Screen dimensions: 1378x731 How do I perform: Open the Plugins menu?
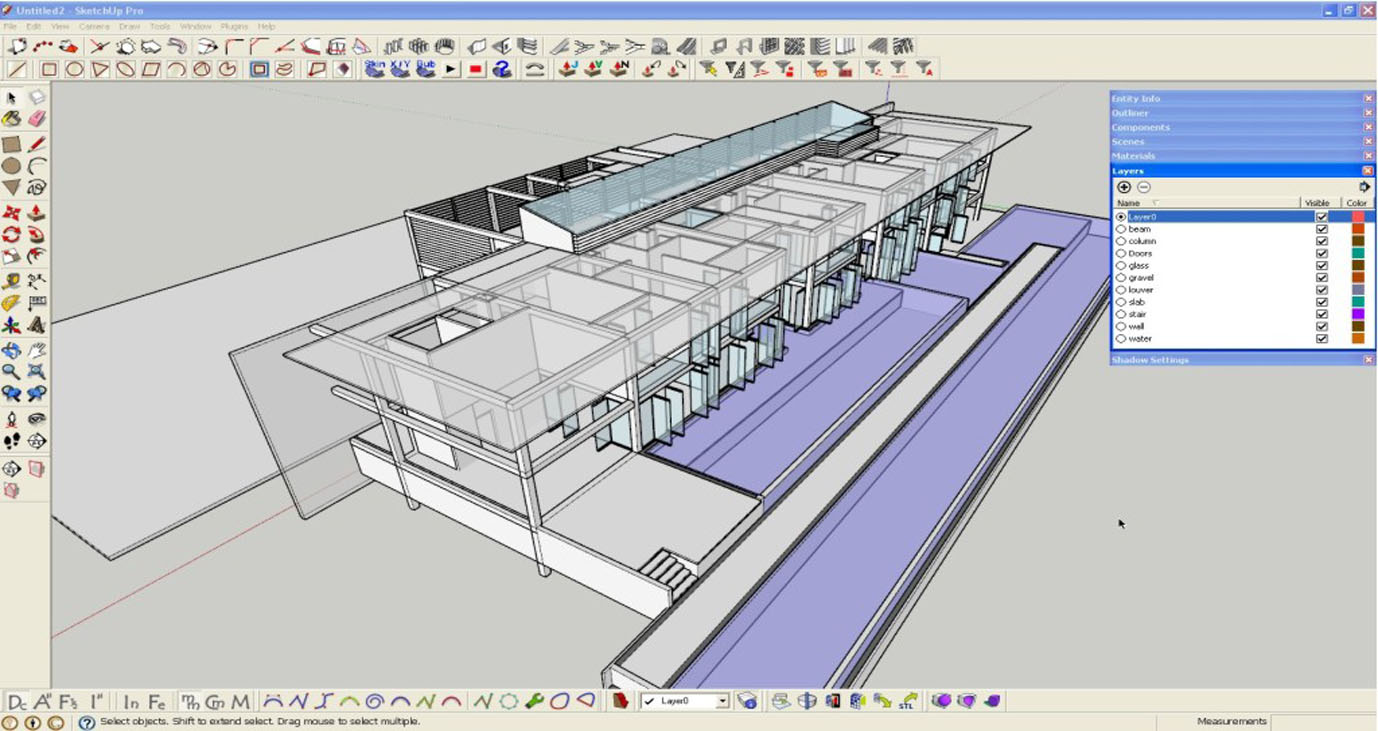click(x=233, y=26)
